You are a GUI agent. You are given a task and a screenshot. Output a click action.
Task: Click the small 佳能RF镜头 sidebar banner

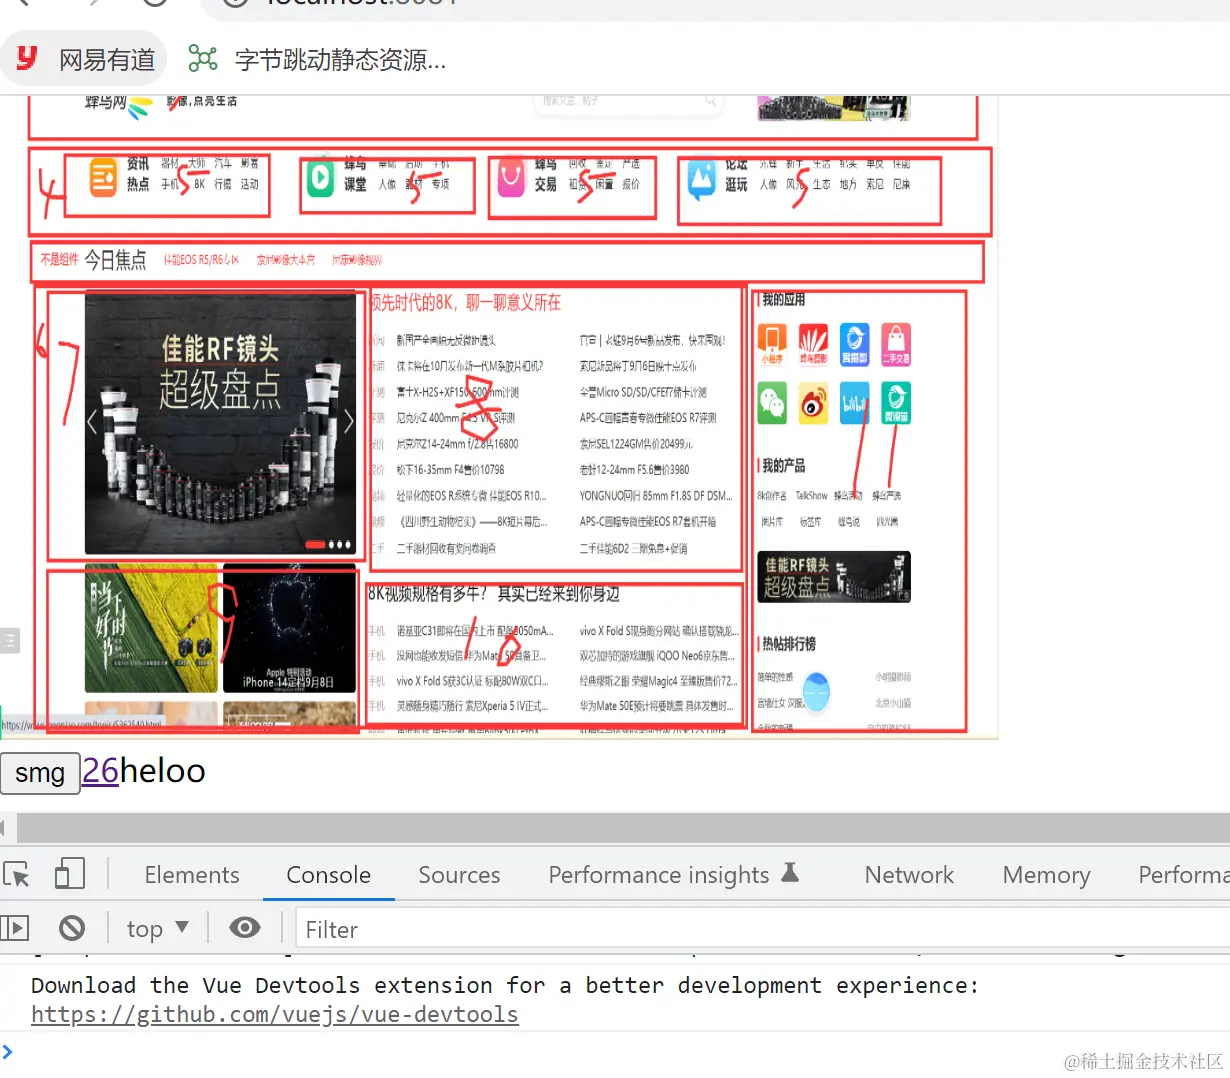pos(834,577)
